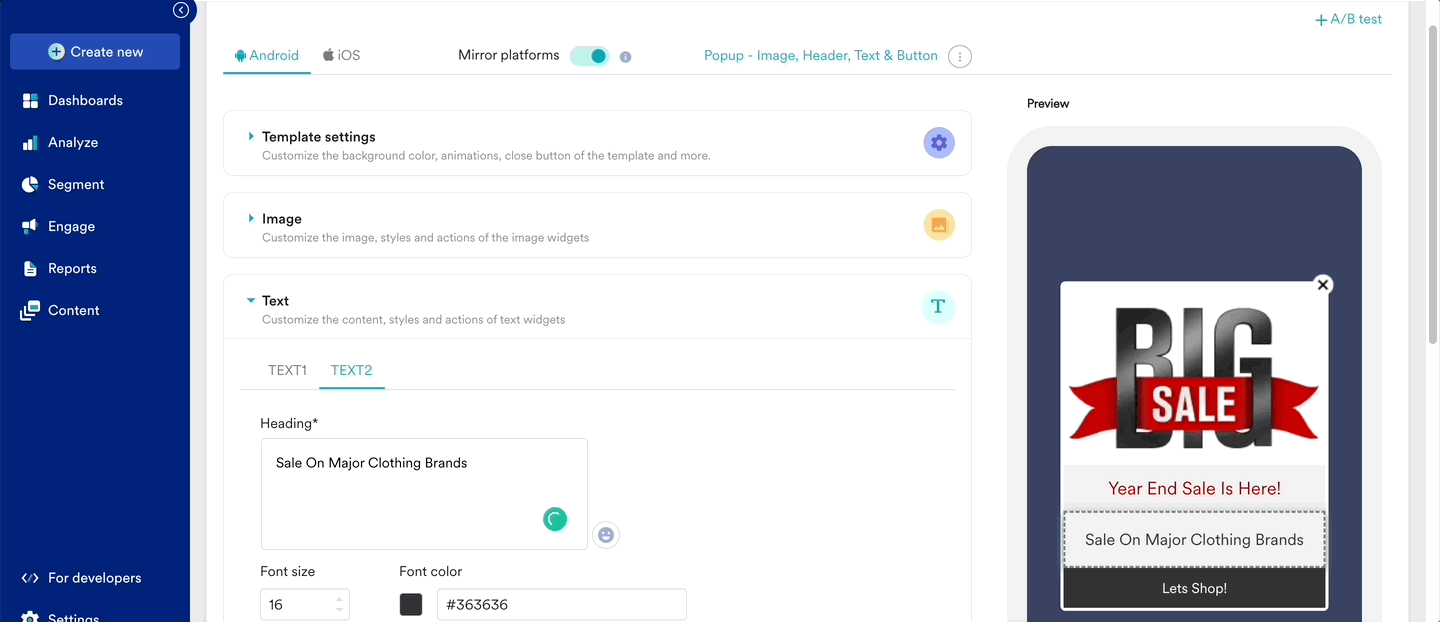Select the TEXT1 tab
1440x622 pixels.
(287, 370)
